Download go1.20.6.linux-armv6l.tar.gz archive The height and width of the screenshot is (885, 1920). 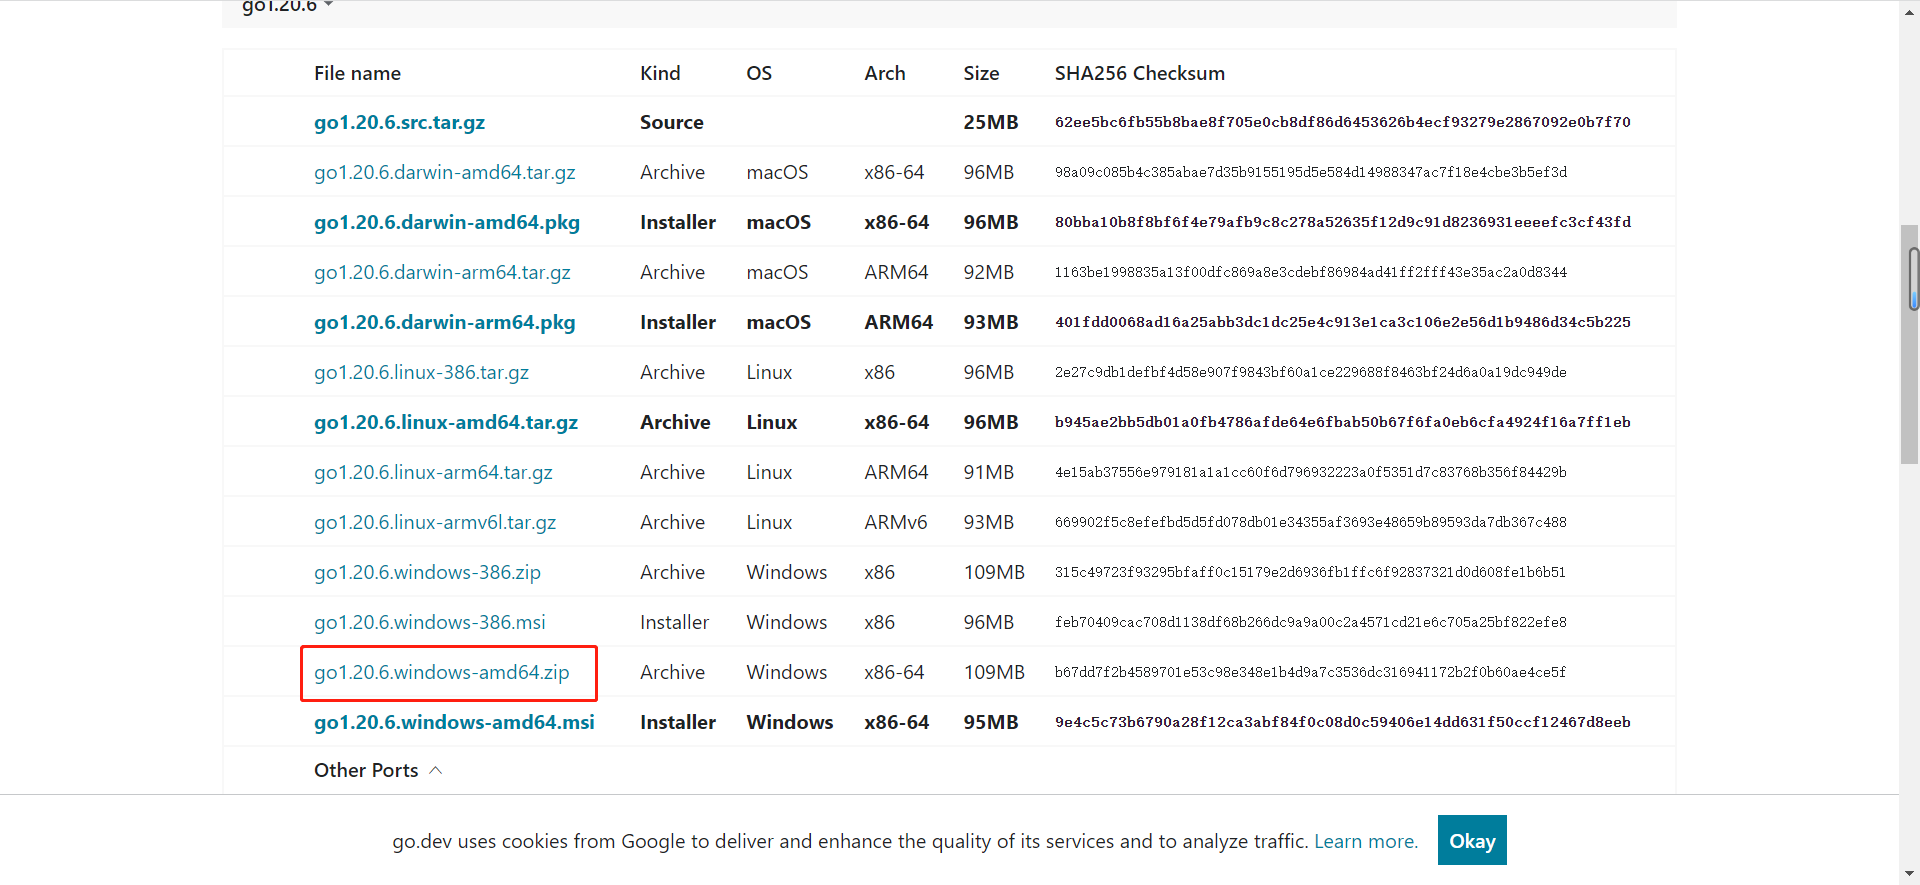pyautogui.click(x=434, y=522)
